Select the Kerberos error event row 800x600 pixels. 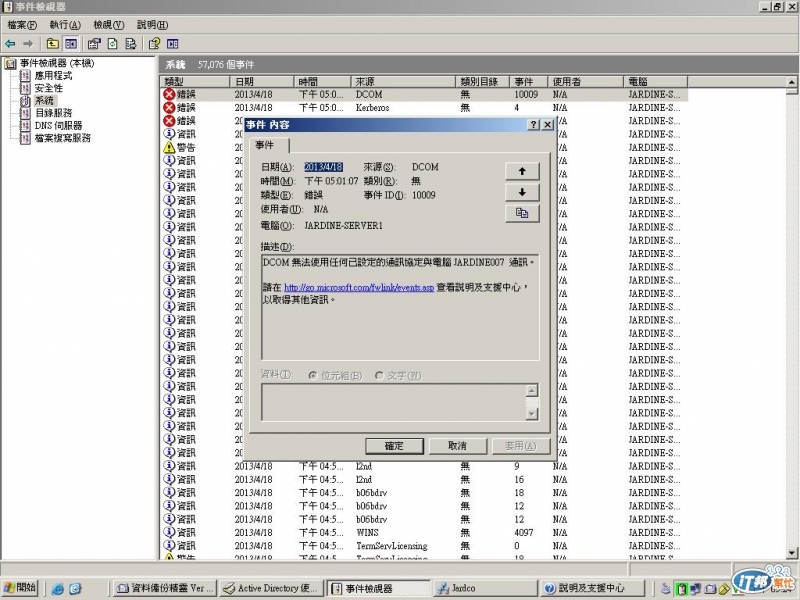(x=423, y=108)
